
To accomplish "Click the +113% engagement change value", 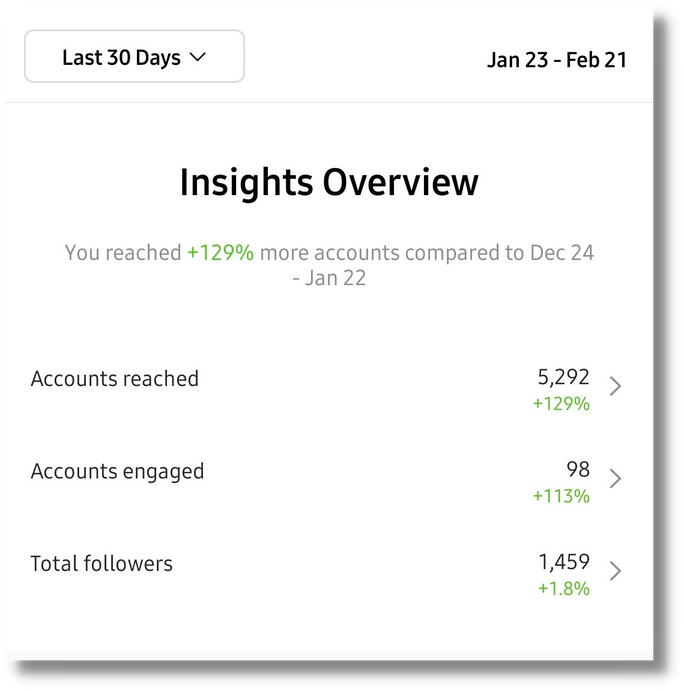I will point(560,496).
